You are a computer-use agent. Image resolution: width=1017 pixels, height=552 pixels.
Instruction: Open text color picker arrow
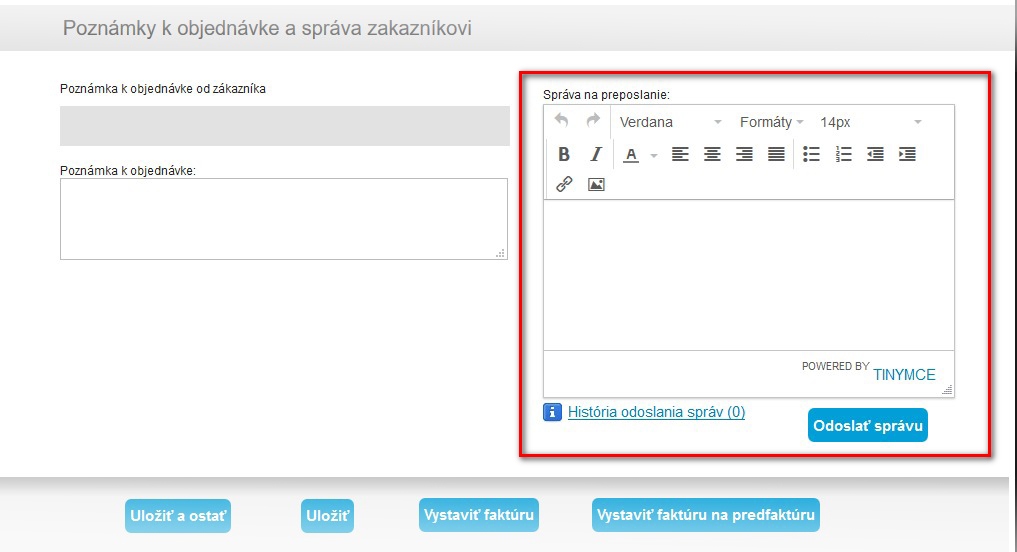coord(654,155)
